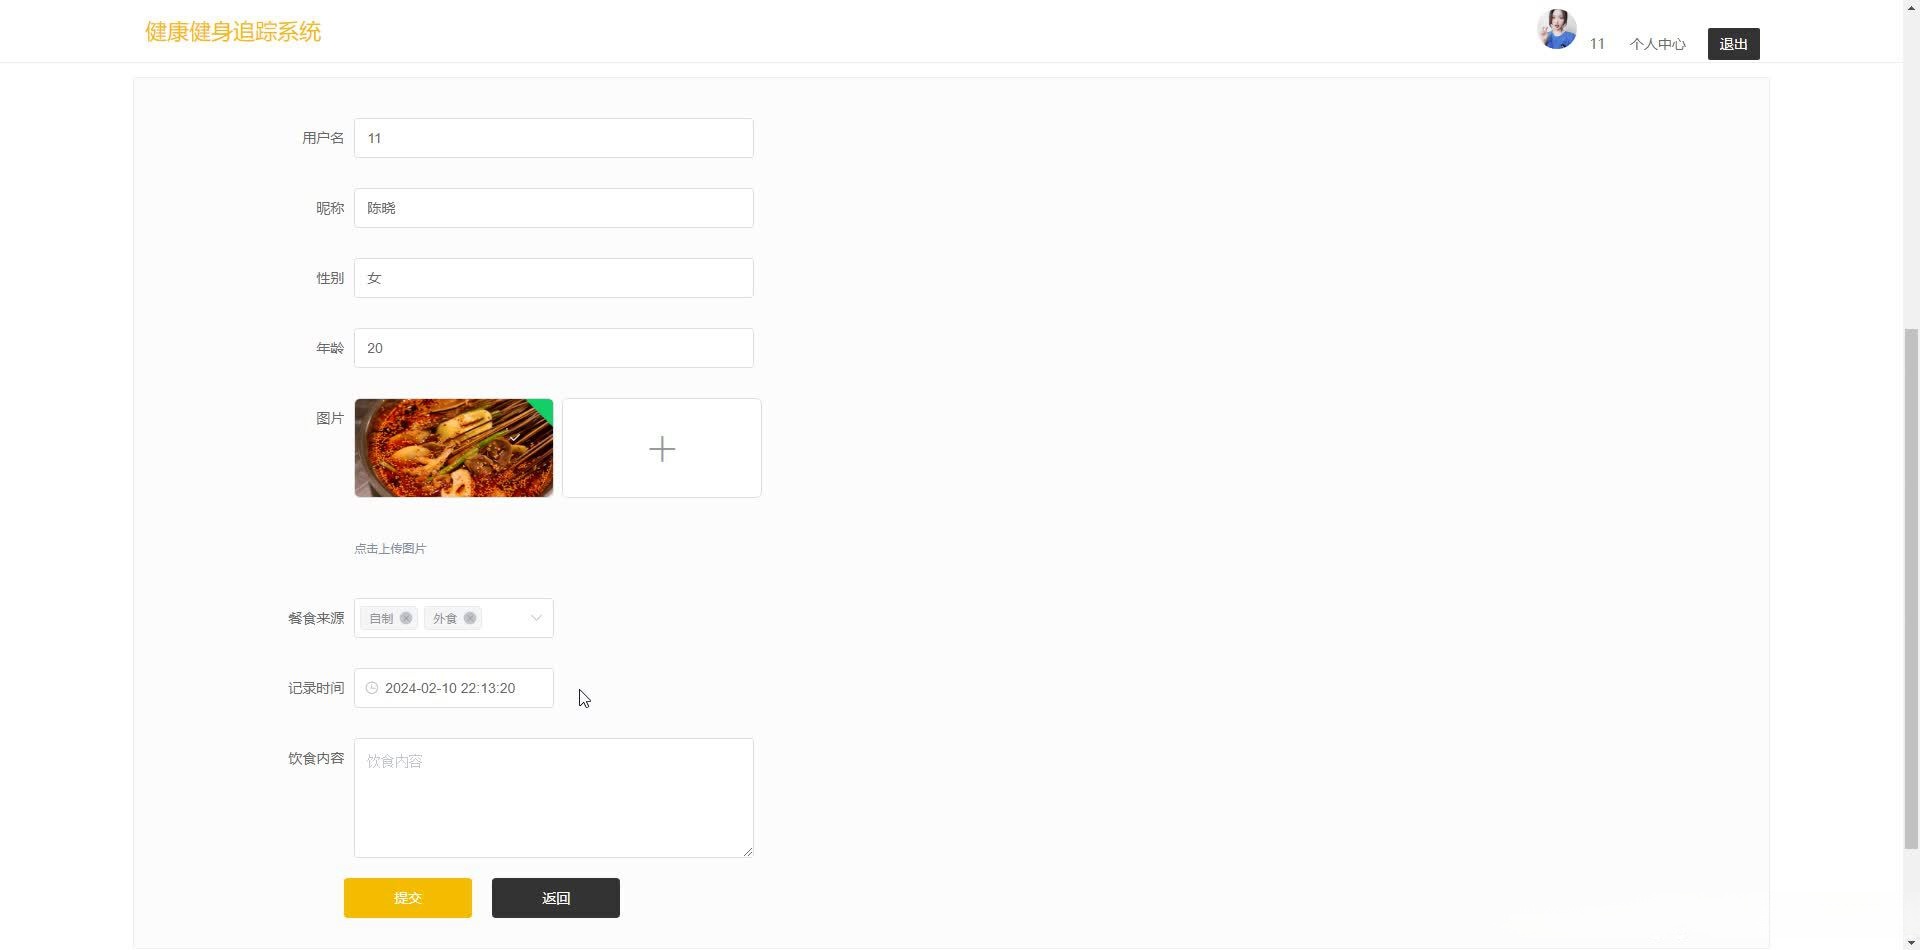The height and width of the screenshot is (950, 1920).
Task: Click the 年龄 field showing 20
Action: (x=553, y=348)
